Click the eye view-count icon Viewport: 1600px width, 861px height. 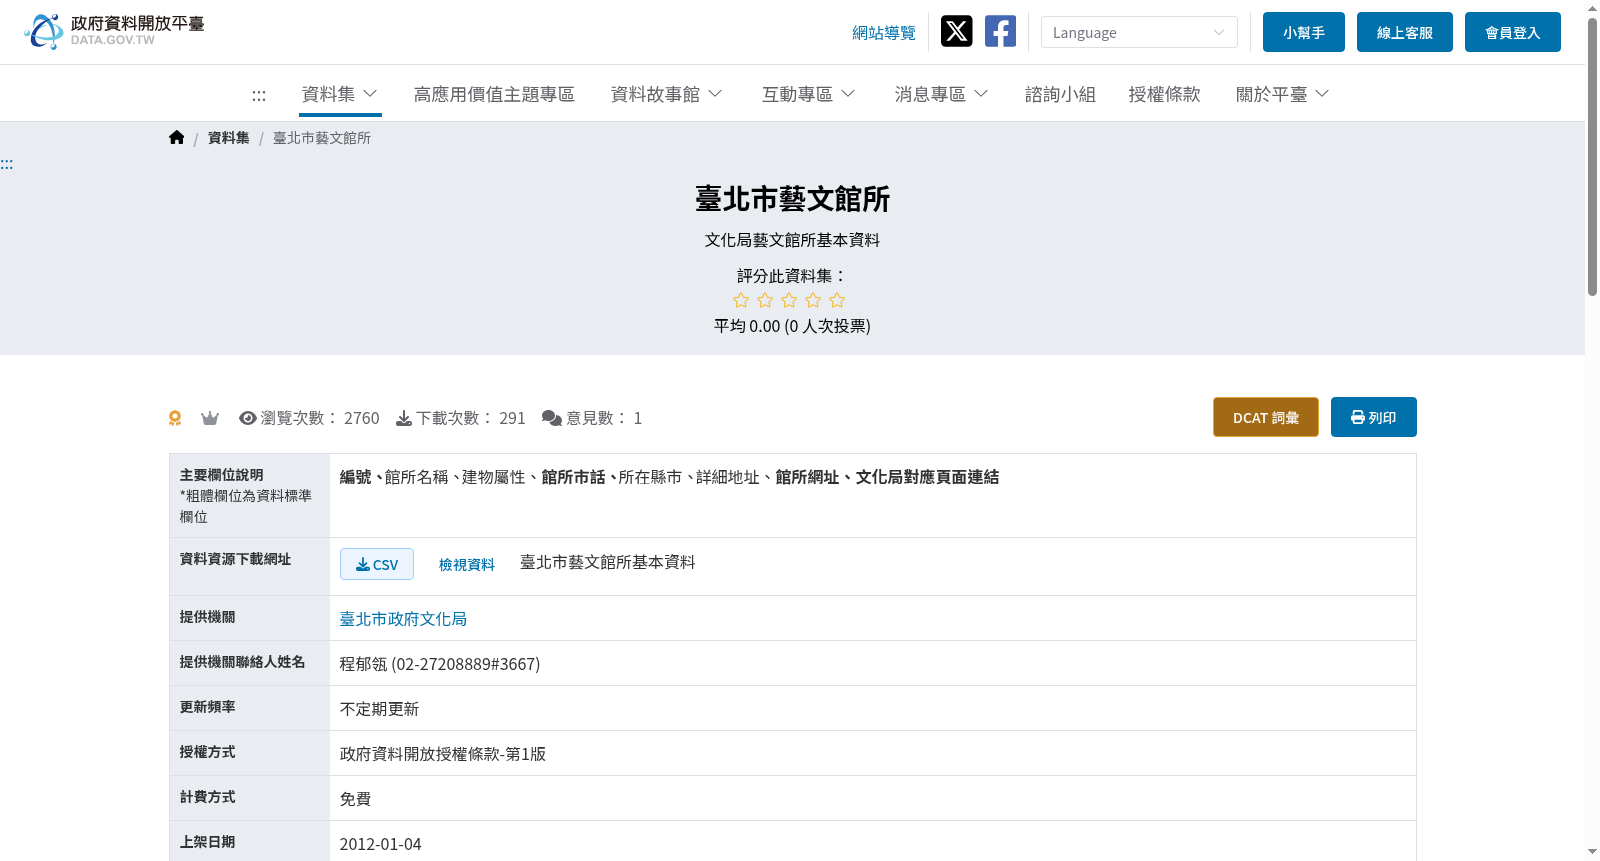pos(248,418)
